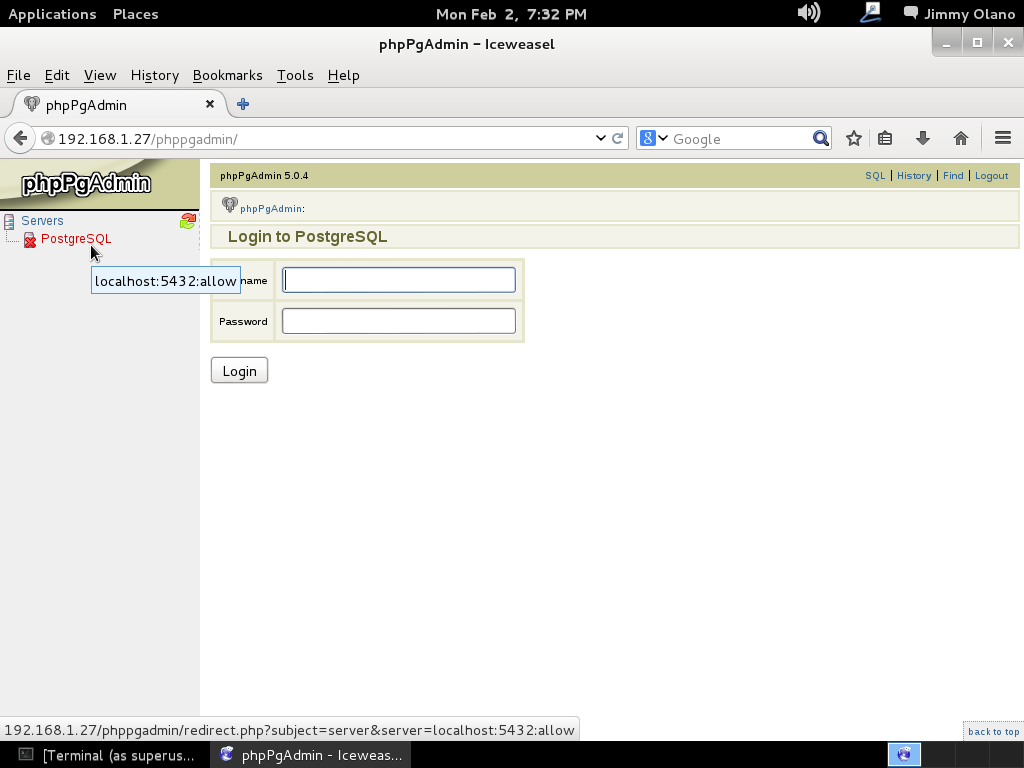Screen dimensions: 1024x768
Task: Open the Tools menu
Action: [294, 75]
